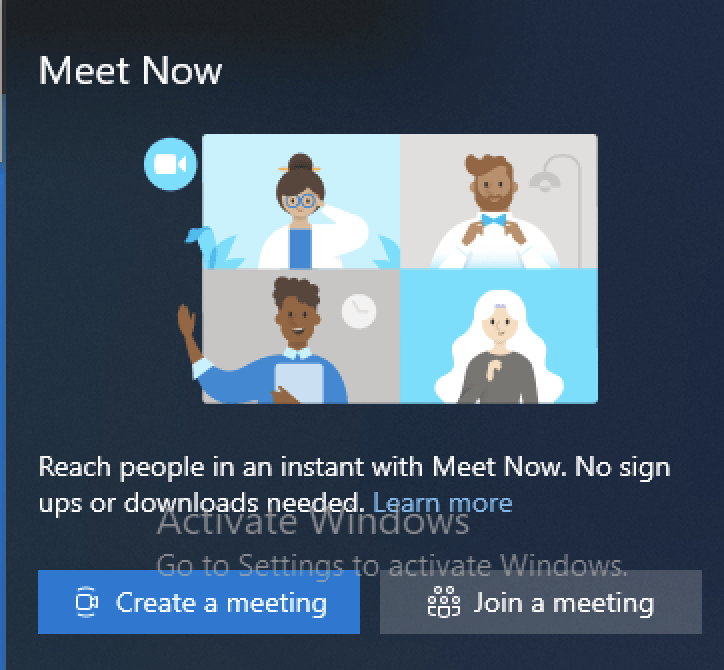Click the round video camera icon beside illustration
The image size is (724, 670).
point(170,164)
